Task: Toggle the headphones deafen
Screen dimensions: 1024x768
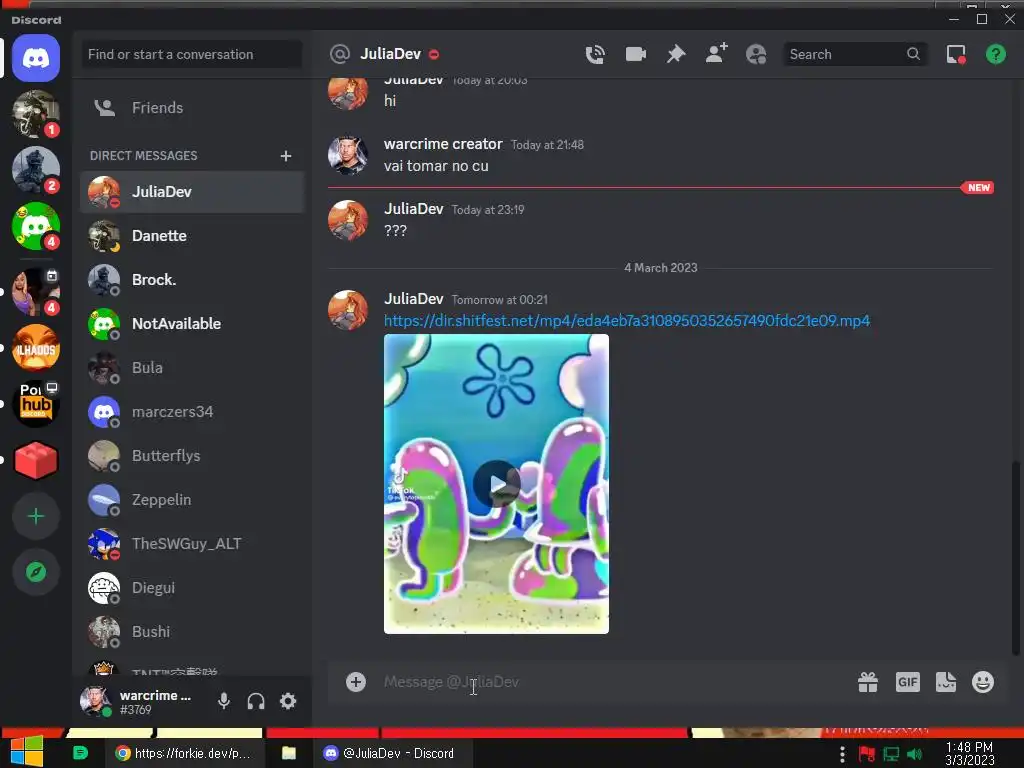Action: 256,701
